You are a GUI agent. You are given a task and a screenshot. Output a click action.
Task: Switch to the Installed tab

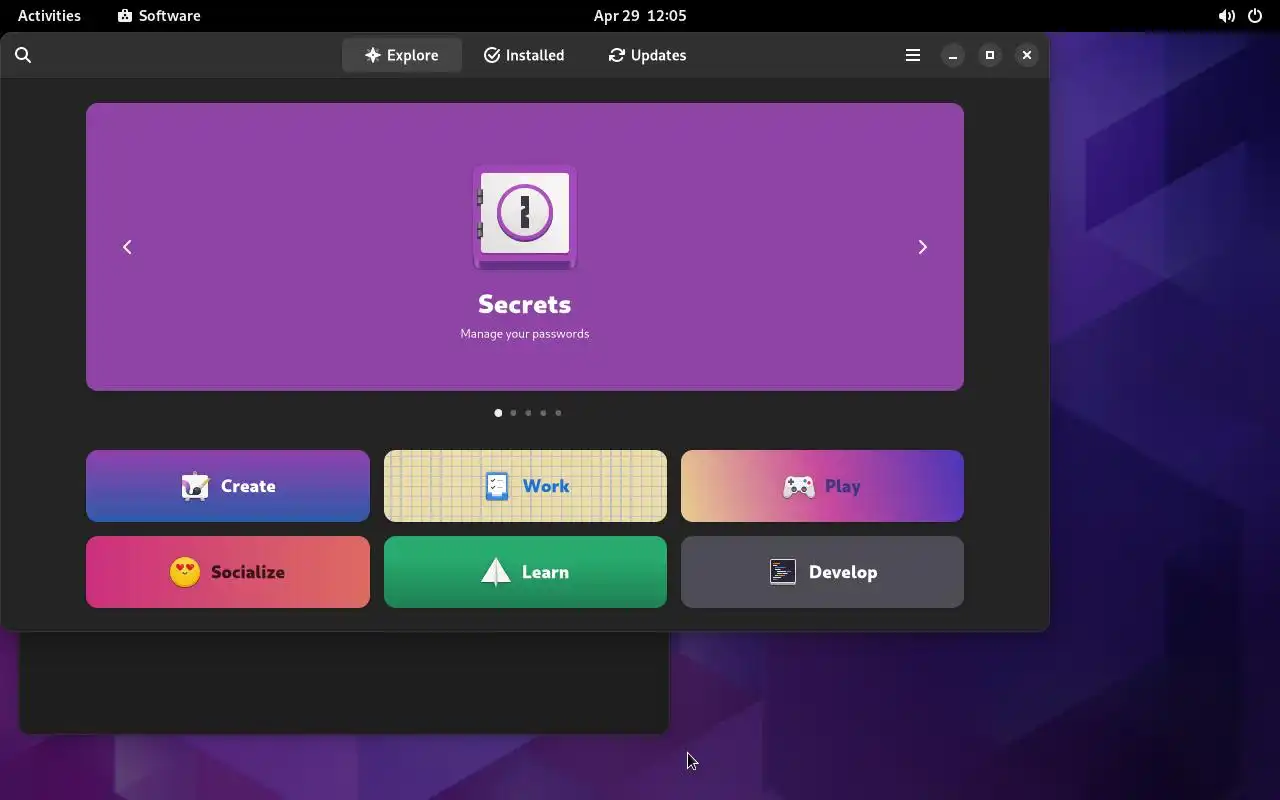click(x=524, y=55)
